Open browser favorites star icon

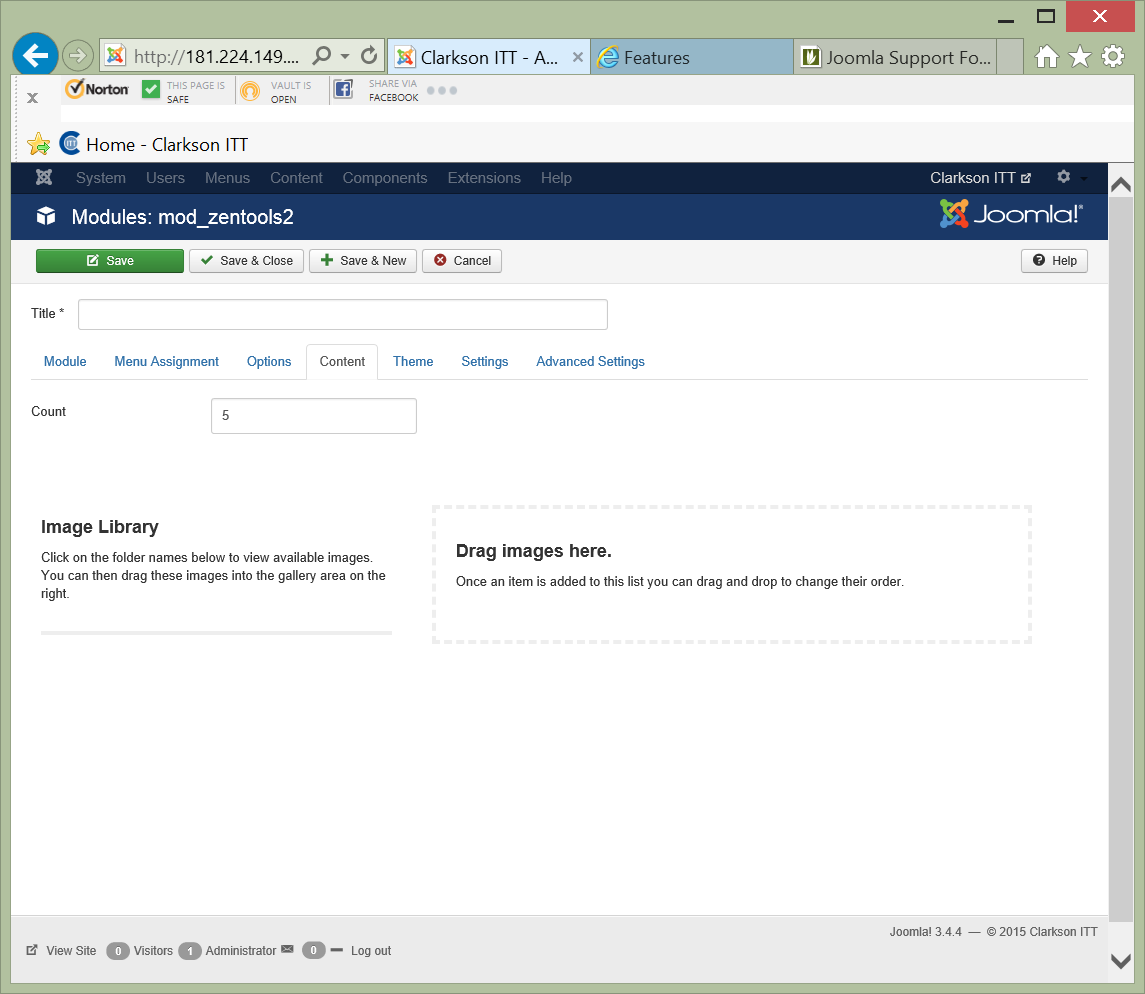click(1080, 56)
